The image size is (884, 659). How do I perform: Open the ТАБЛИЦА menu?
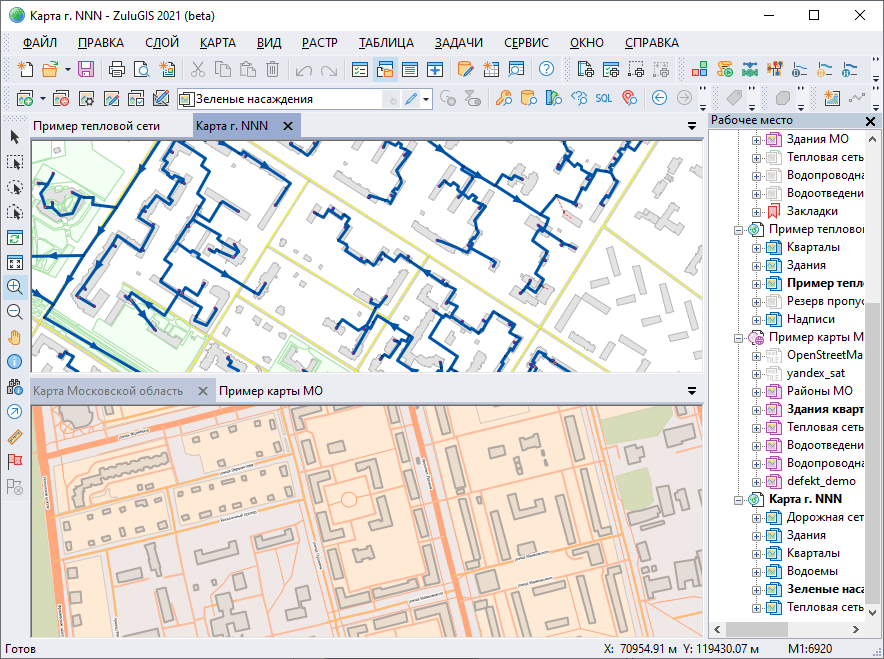point(385,43)
